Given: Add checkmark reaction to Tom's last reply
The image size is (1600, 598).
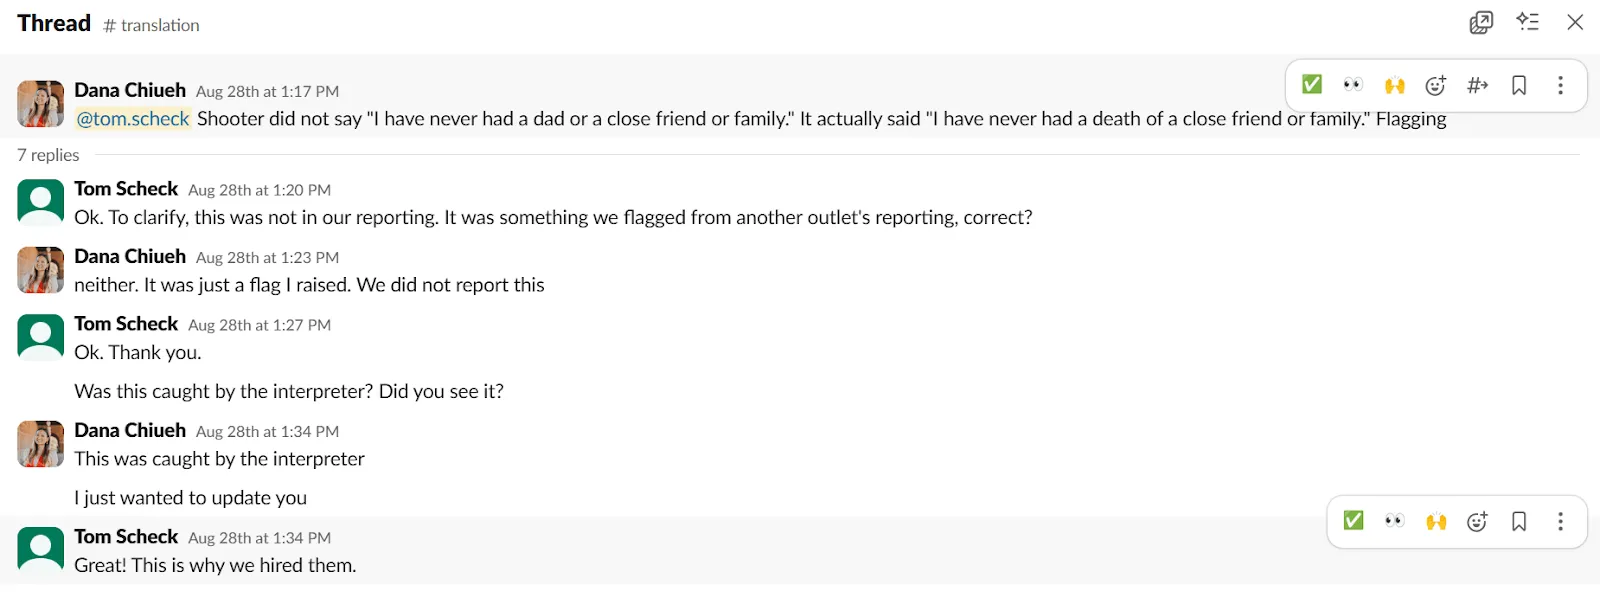Looking at the screenshot, I should coord(1353,521).
